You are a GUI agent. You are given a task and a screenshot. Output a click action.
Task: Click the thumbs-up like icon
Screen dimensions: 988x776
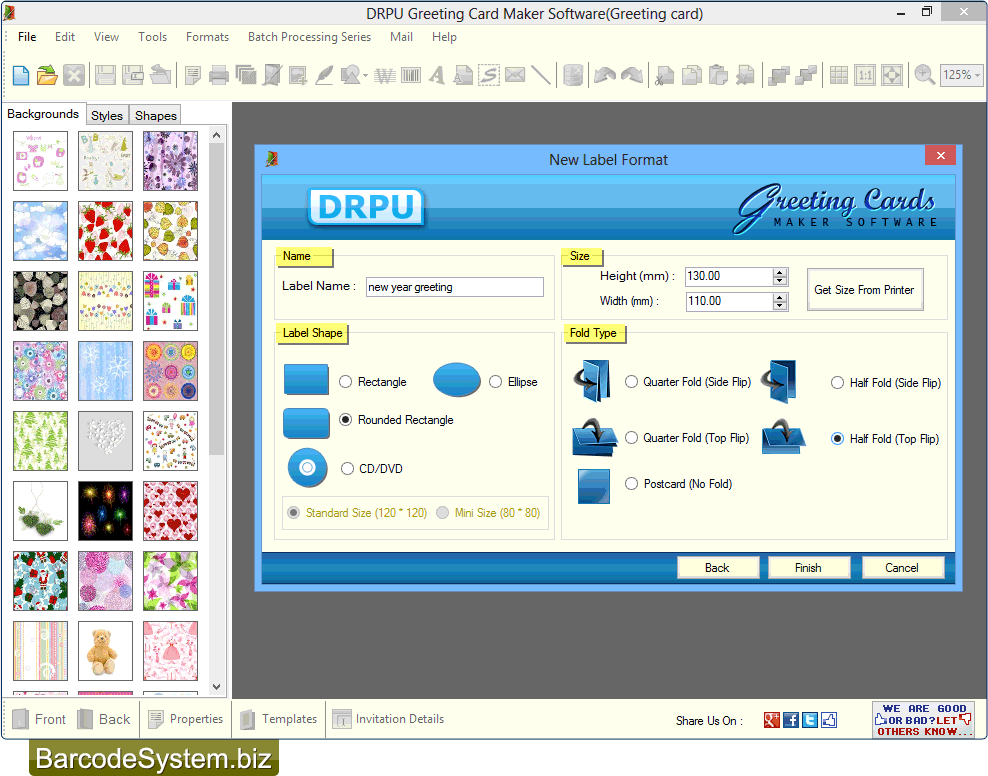click(x=829, y=720)
